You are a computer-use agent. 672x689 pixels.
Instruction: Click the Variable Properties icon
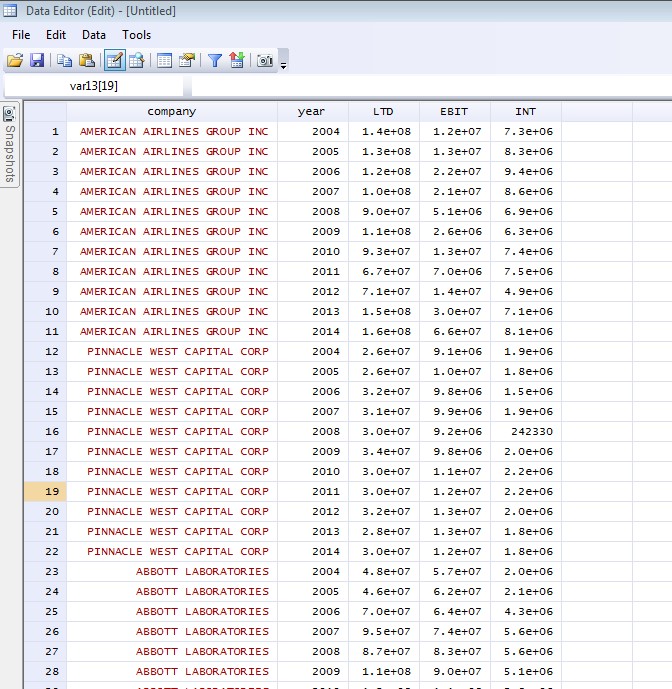coord(187,60)
